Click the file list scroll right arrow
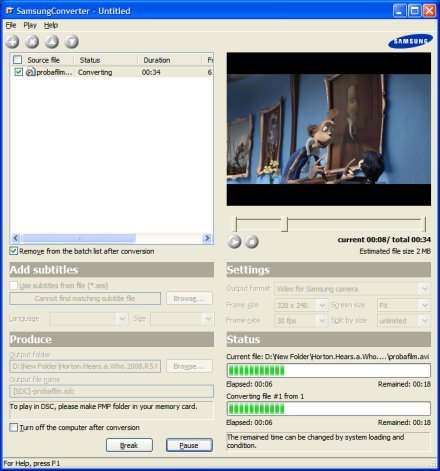The image size is (440, 471). pyautogui.click(x=207, y=238)
